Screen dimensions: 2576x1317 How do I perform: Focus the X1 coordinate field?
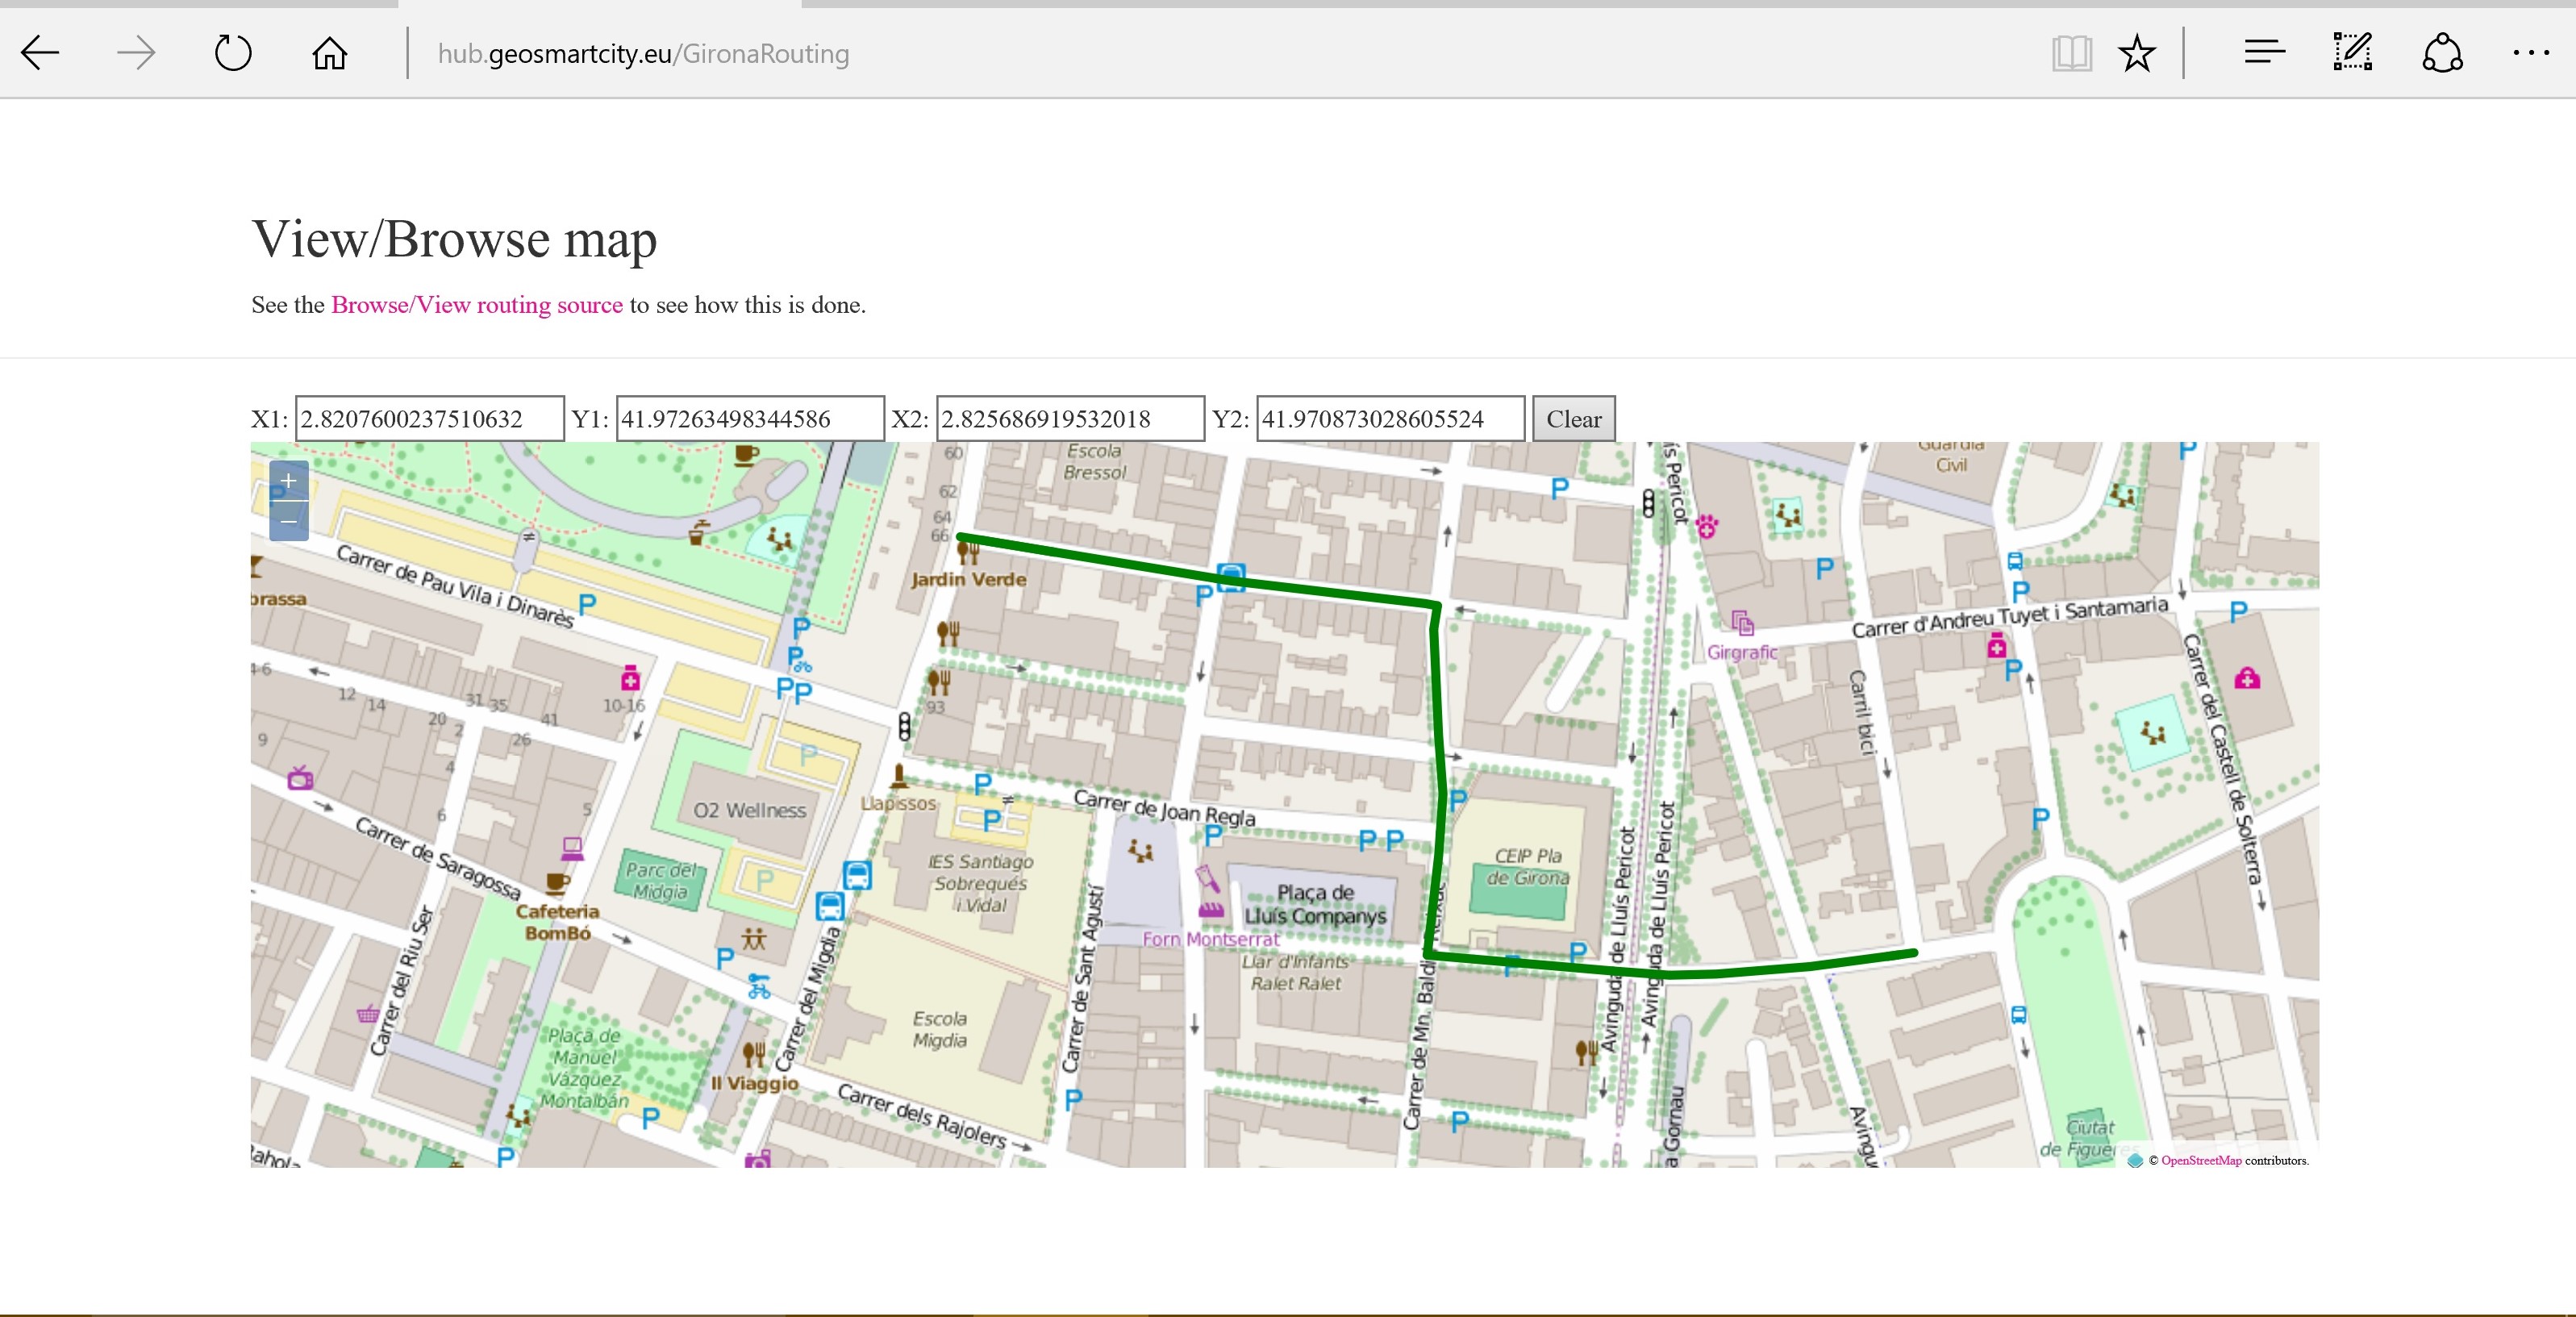pyautogui.click(x=429, y=419)
